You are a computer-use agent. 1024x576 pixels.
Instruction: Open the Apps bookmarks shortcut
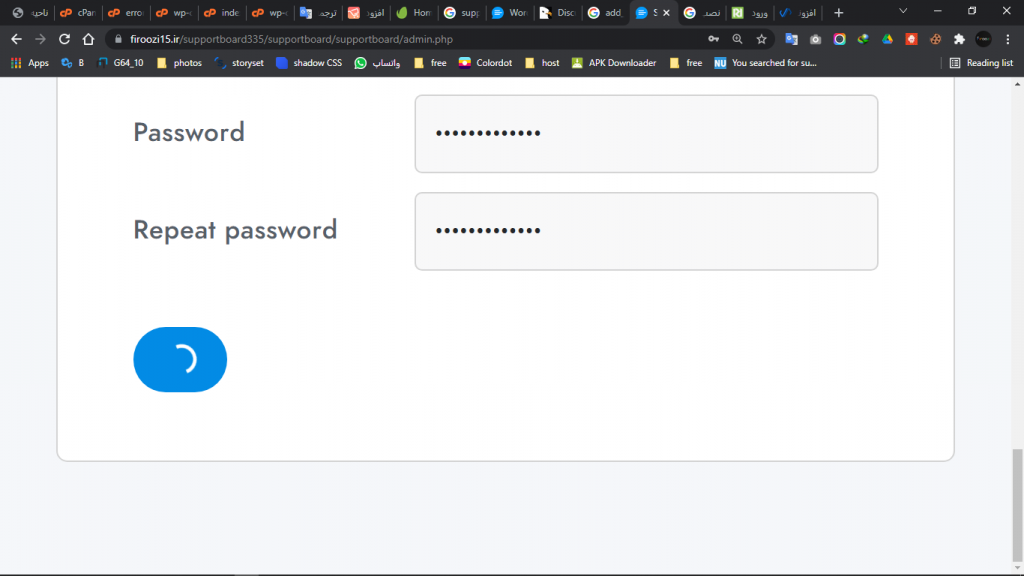pyautogui.click(x=30, y=63)
